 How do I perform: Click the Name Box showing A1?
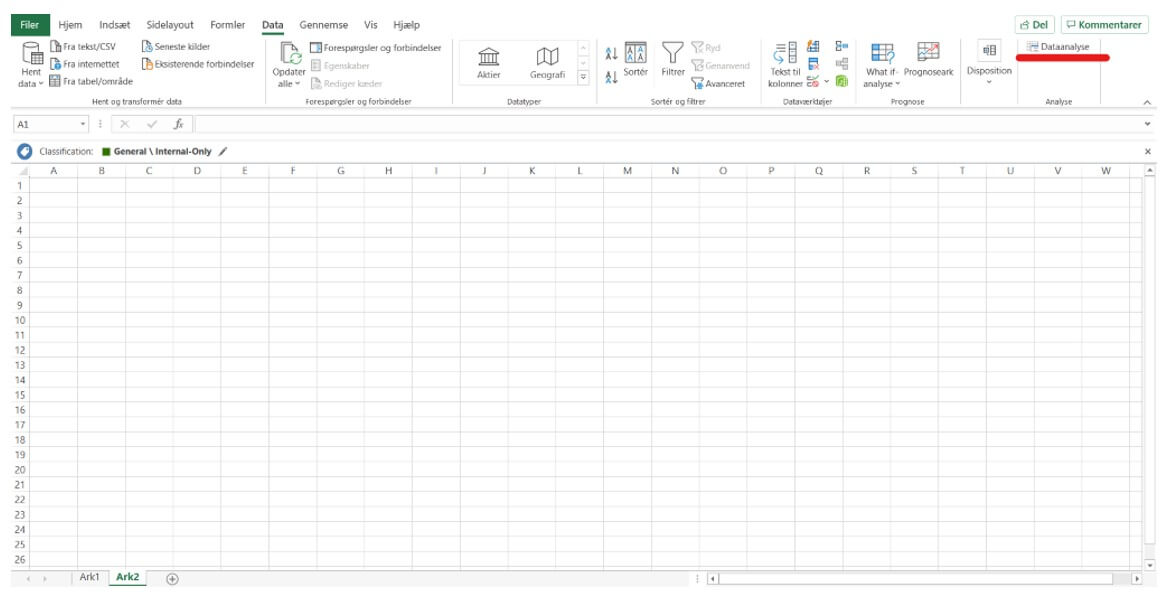click(45, 124)
